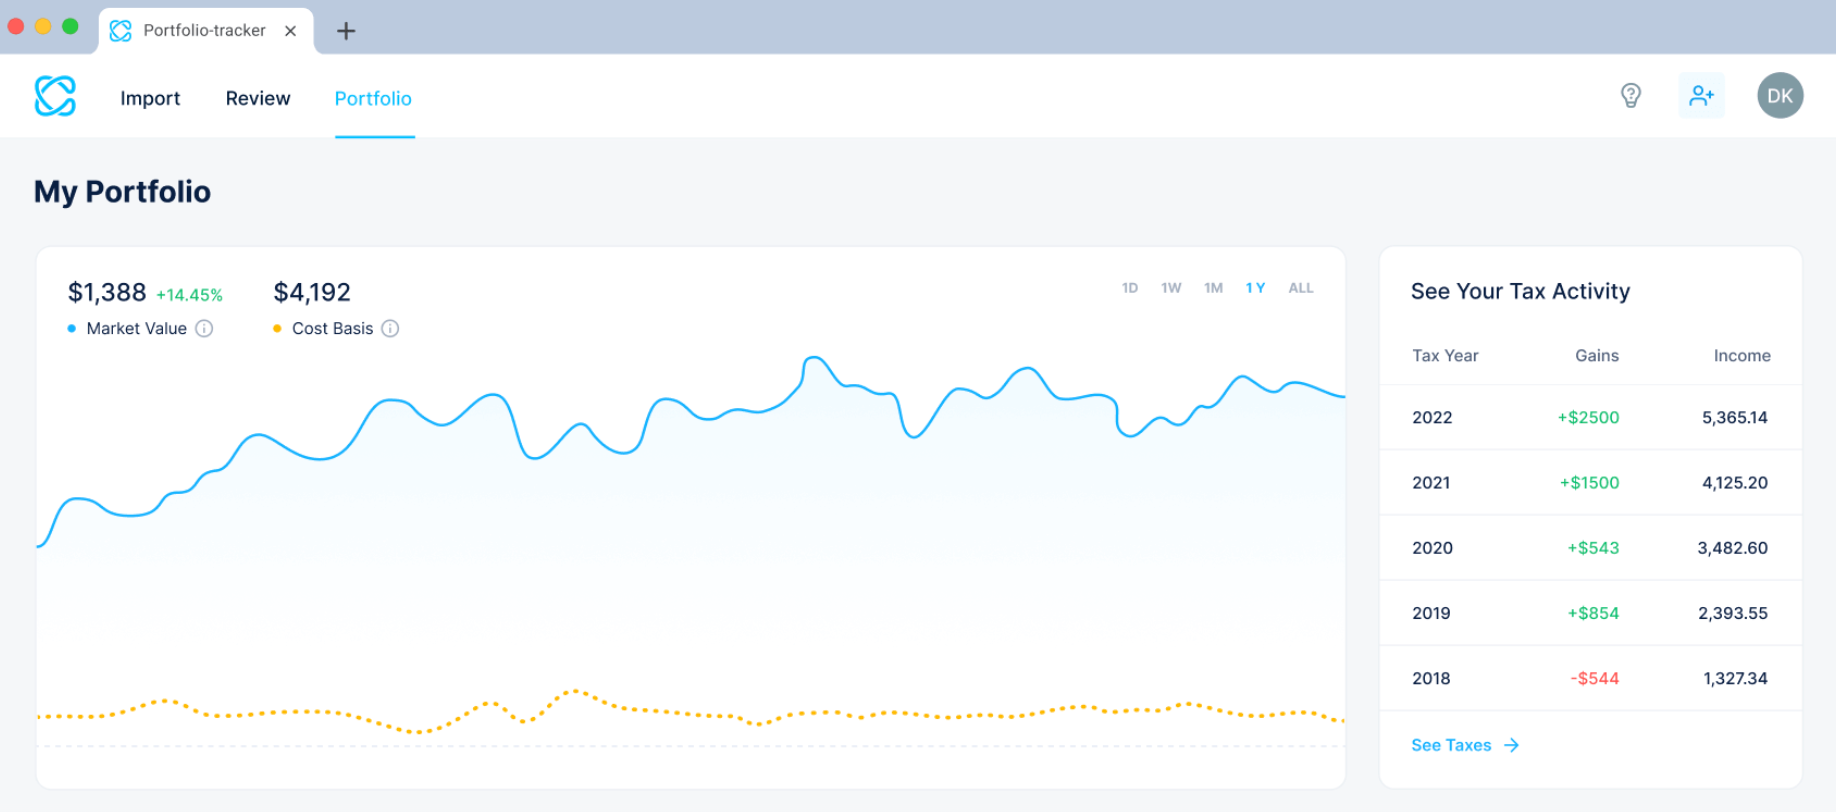This screenshot has height=812, width=1836.
Task: Click the Market Value info icon
Action: 206,328
